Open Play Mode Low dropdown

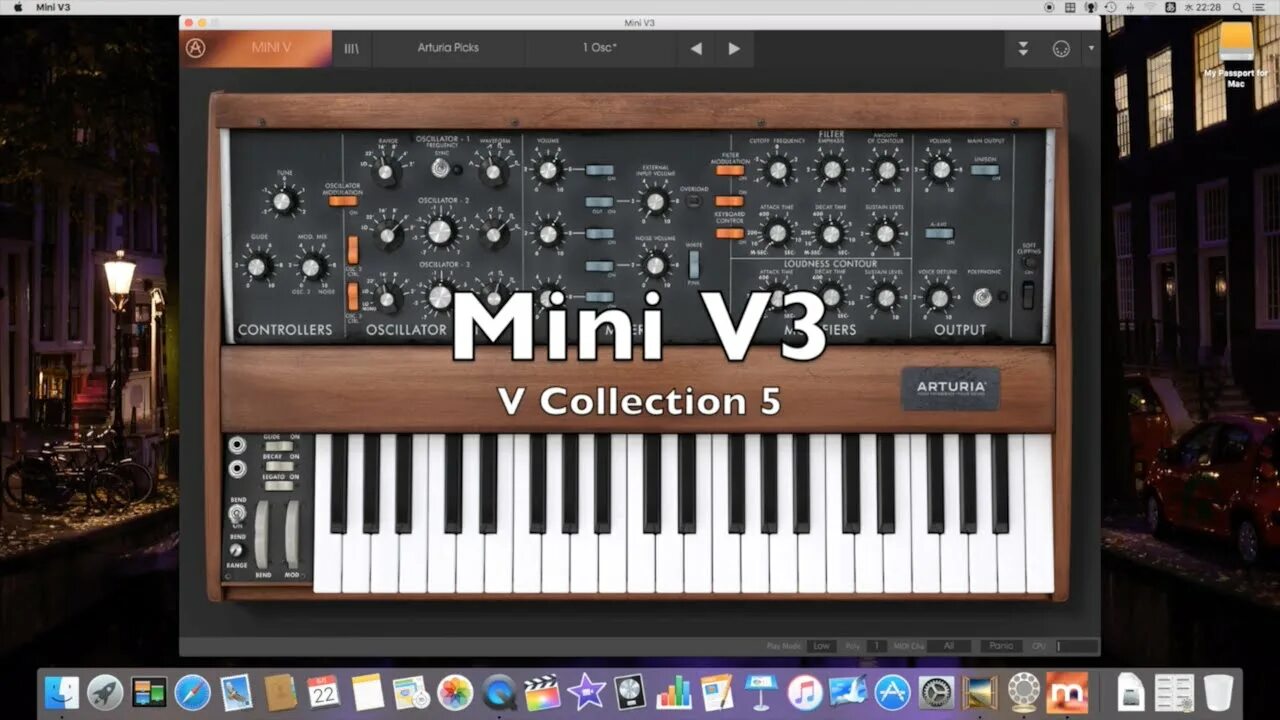pyautogui.click(x=822, y=646)
